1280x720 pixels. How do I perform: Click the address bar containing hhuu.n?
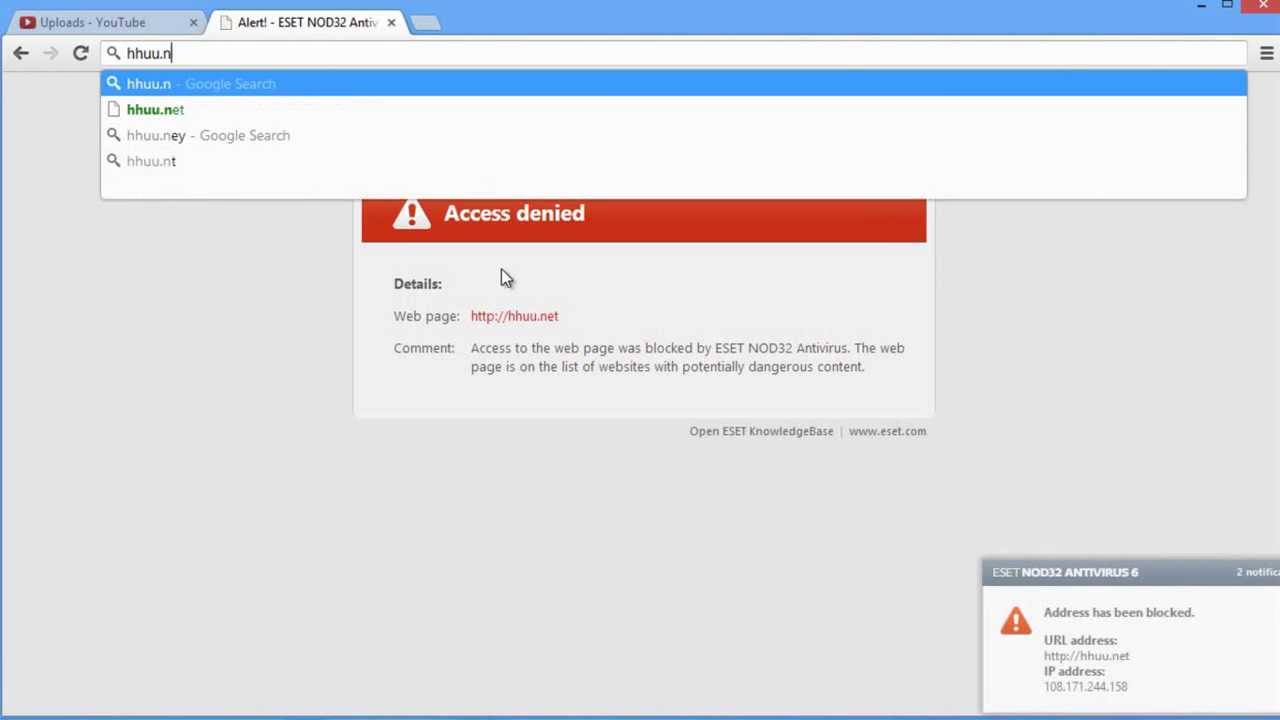[675, 53]
